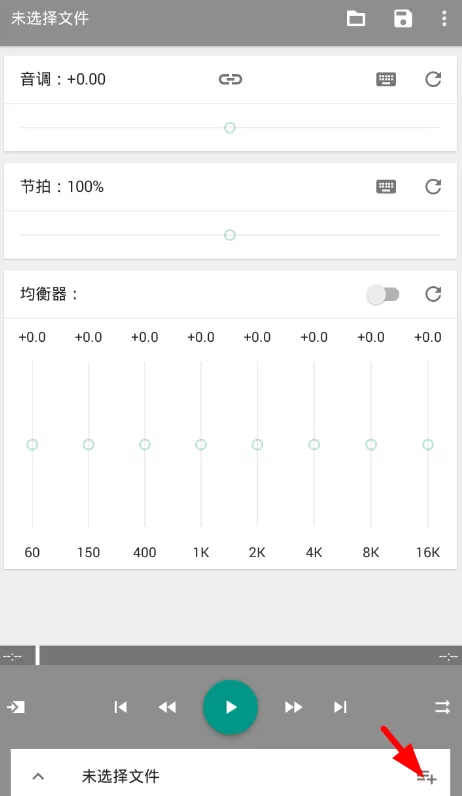Toggle the pitch-tempo link icon
Image resolution: width=462 pixels, height=796 pixels.
[230, 79]
